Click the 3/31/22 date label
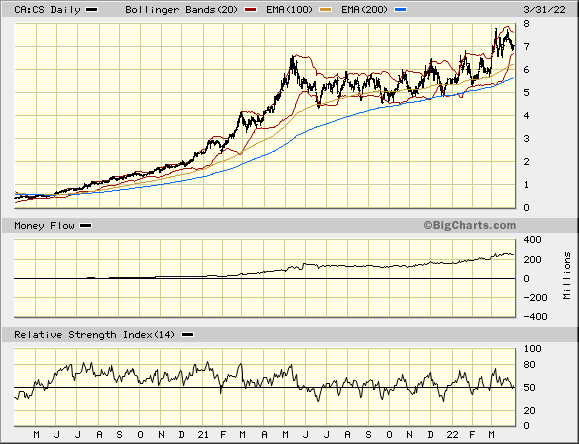579x444 pixels. (544, 10)
